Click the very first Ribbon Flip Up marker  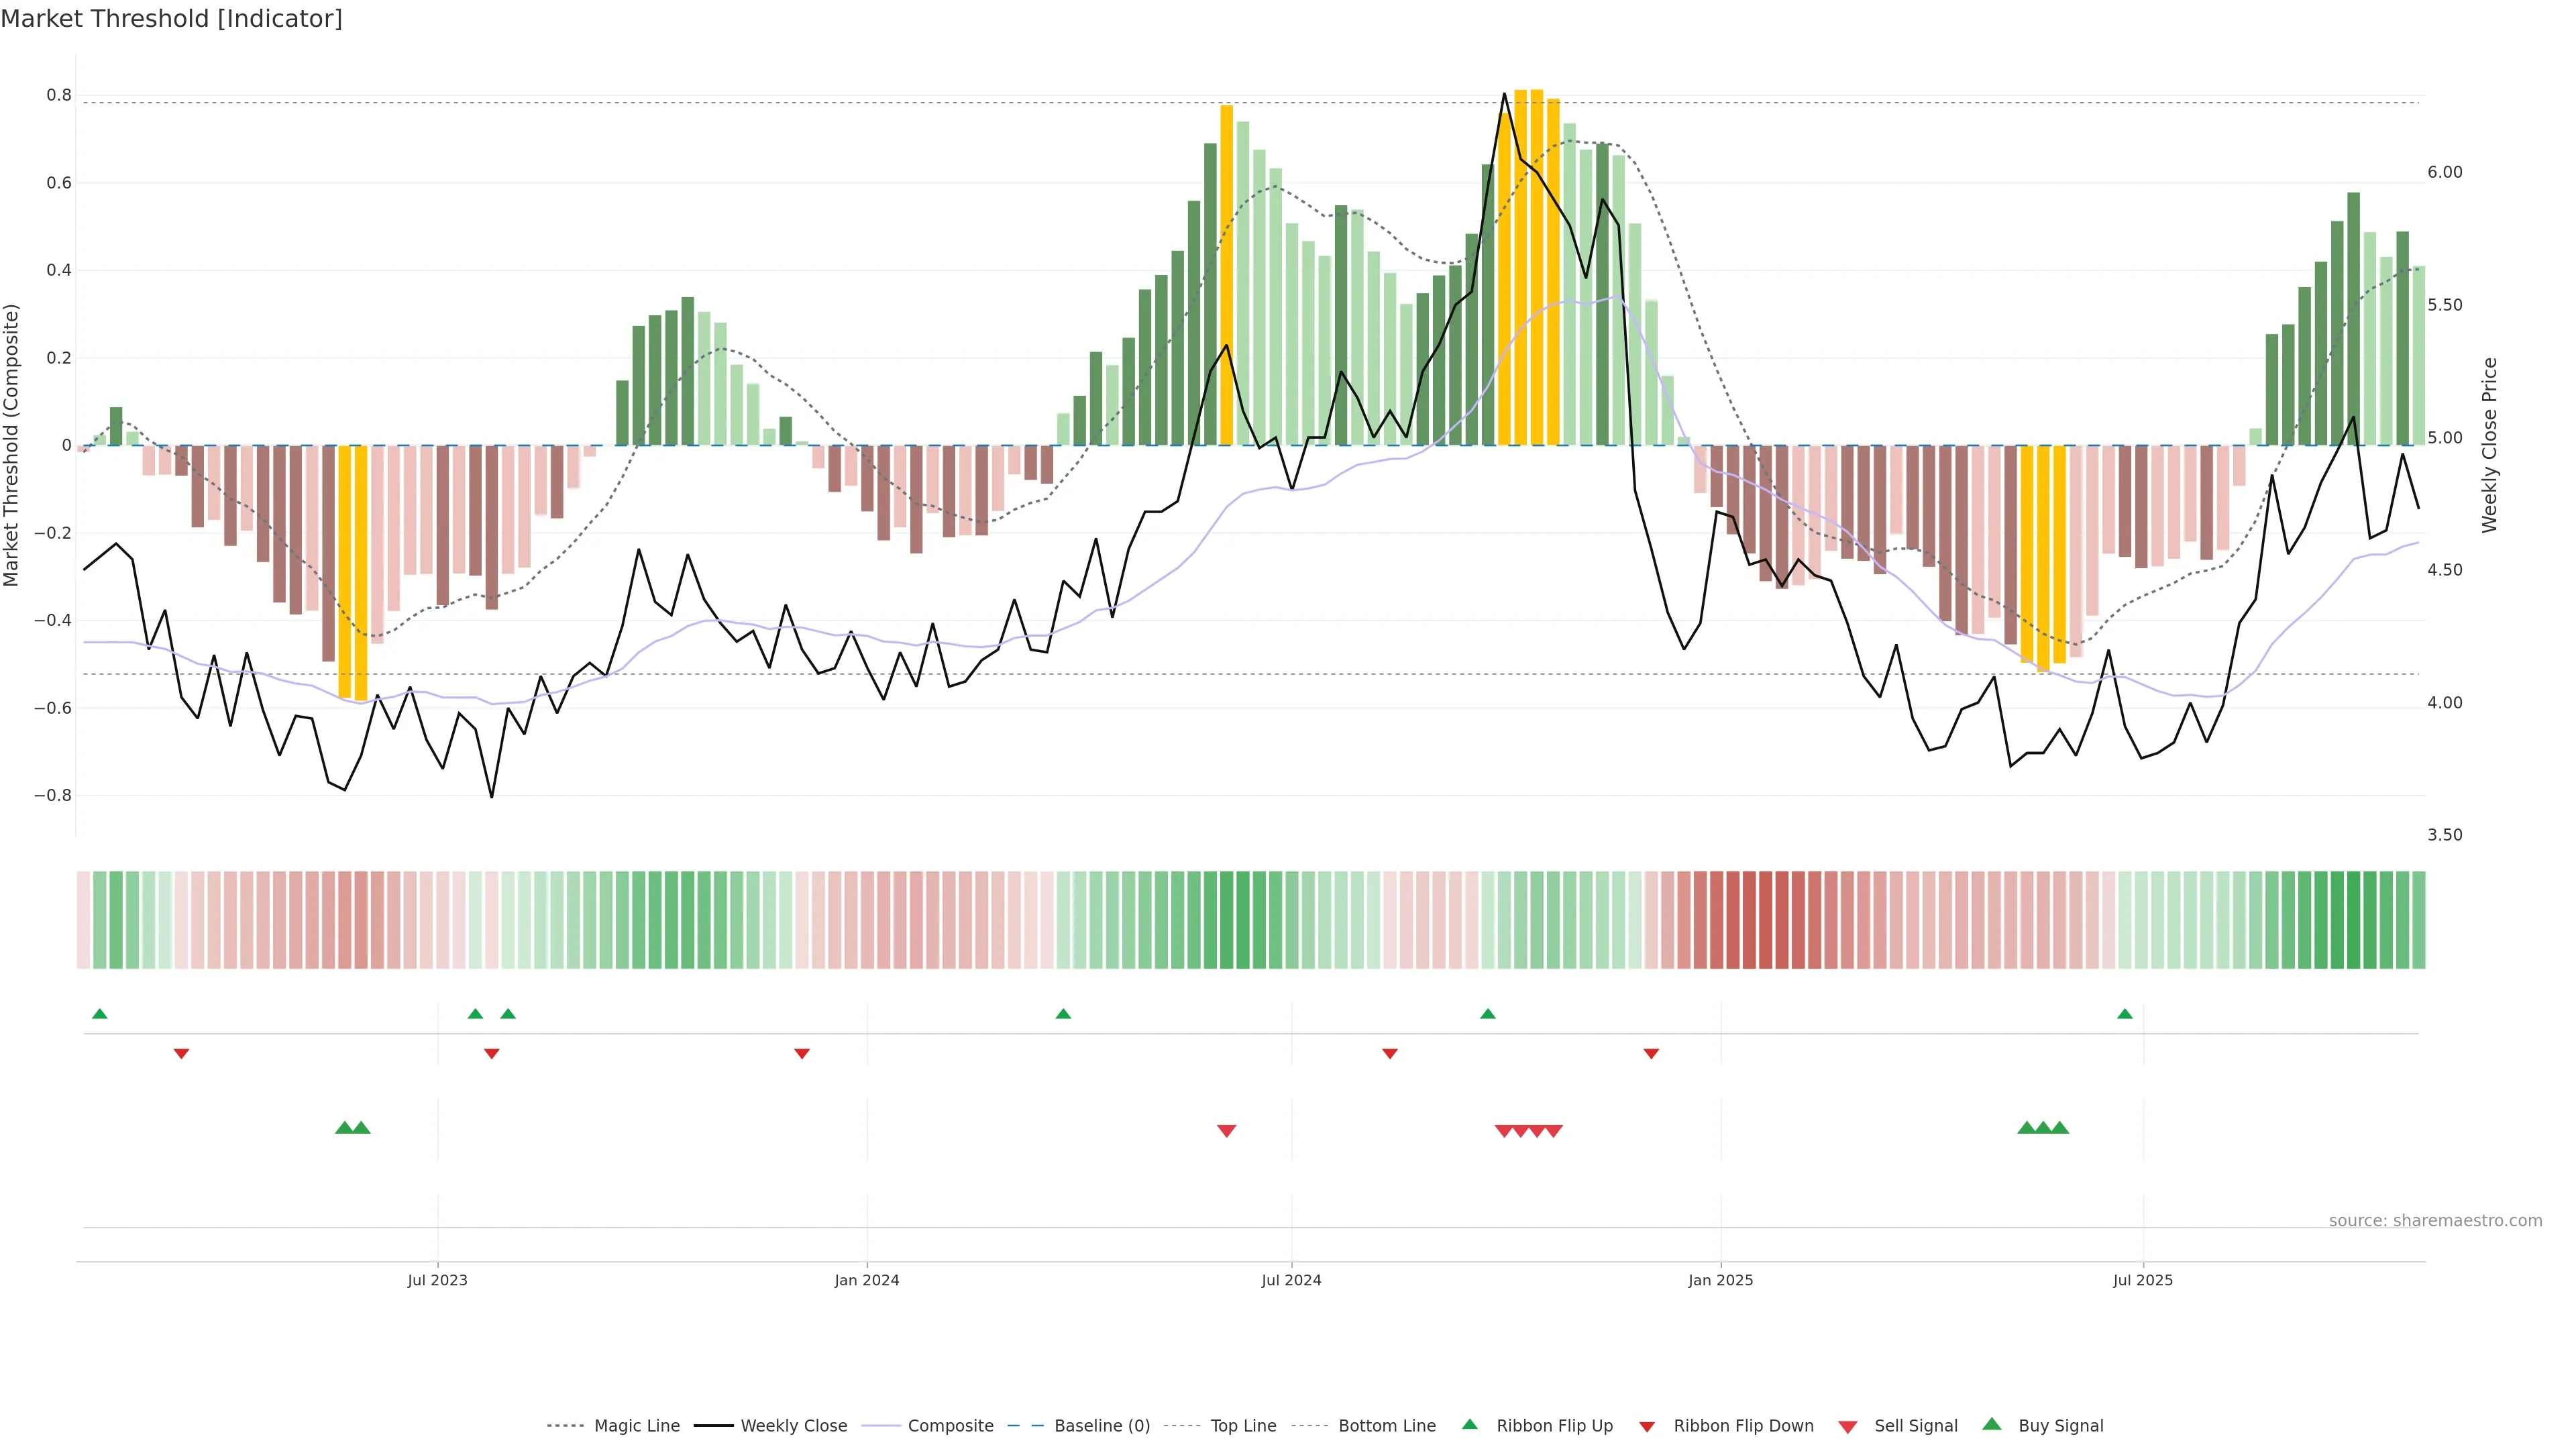click(99, 1014)
